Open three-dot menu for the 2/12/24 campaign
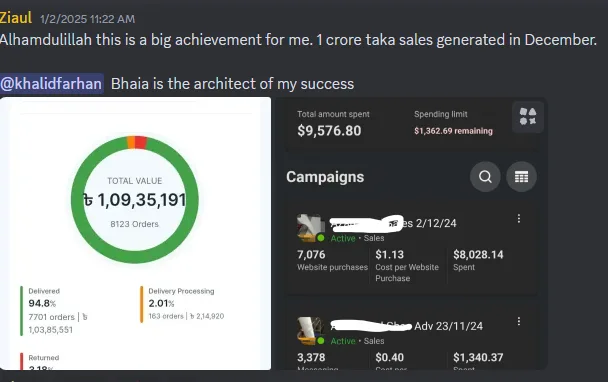The image size is (608, 382). [x=519, y=219]
